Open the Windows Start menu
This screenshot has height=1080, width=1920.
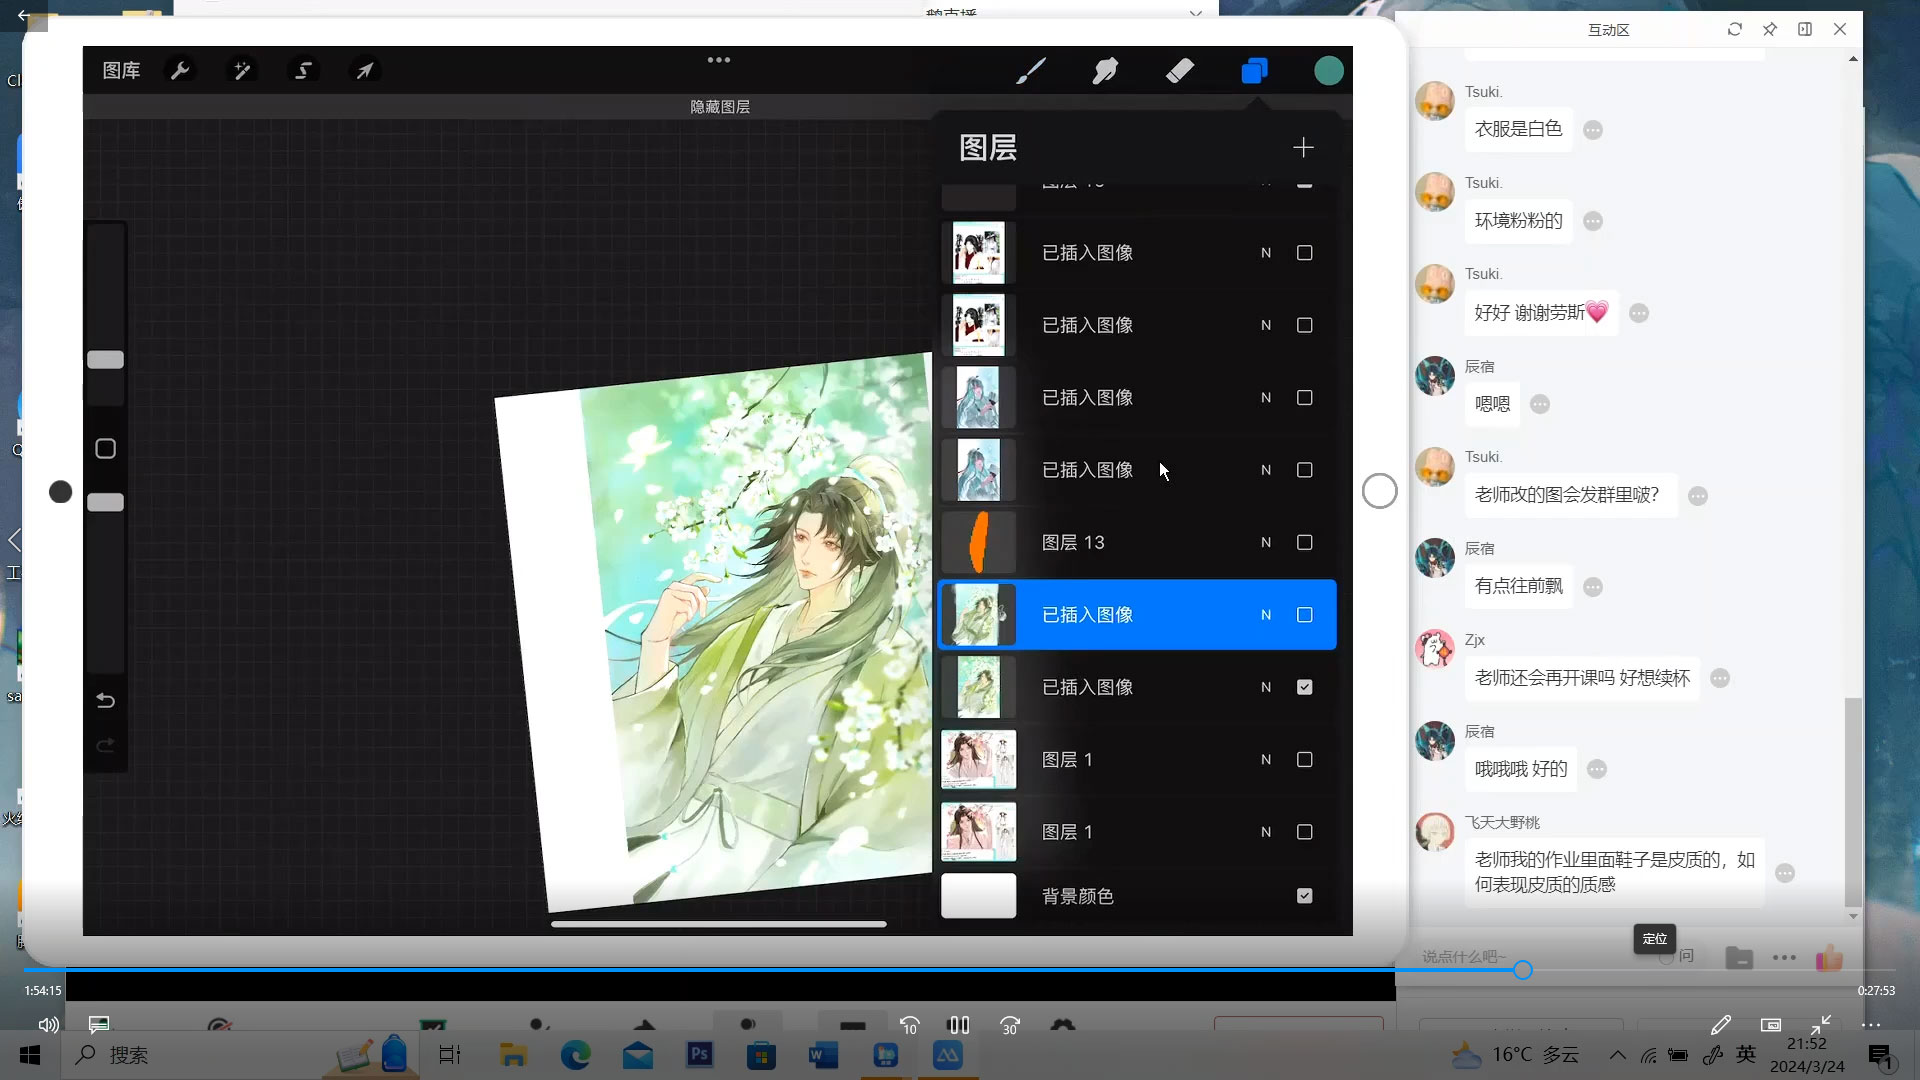pyautogui.click(x=30, y=1055)
